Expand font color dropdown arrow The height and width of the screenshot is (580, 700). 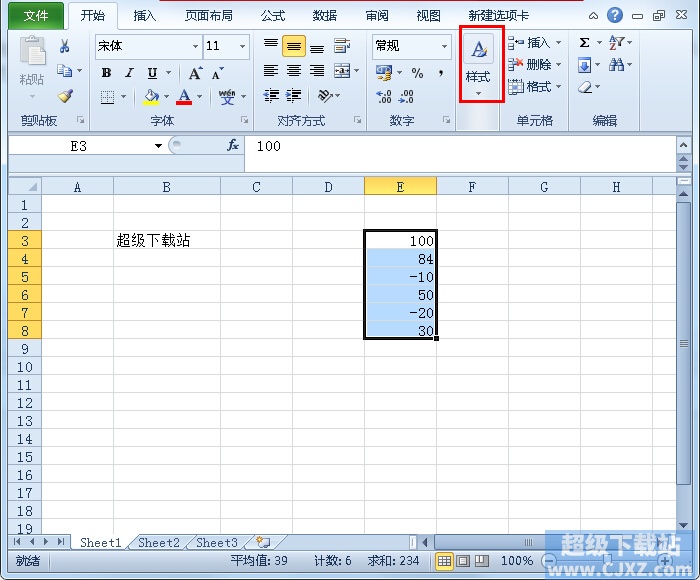click(x=199, y=96)
